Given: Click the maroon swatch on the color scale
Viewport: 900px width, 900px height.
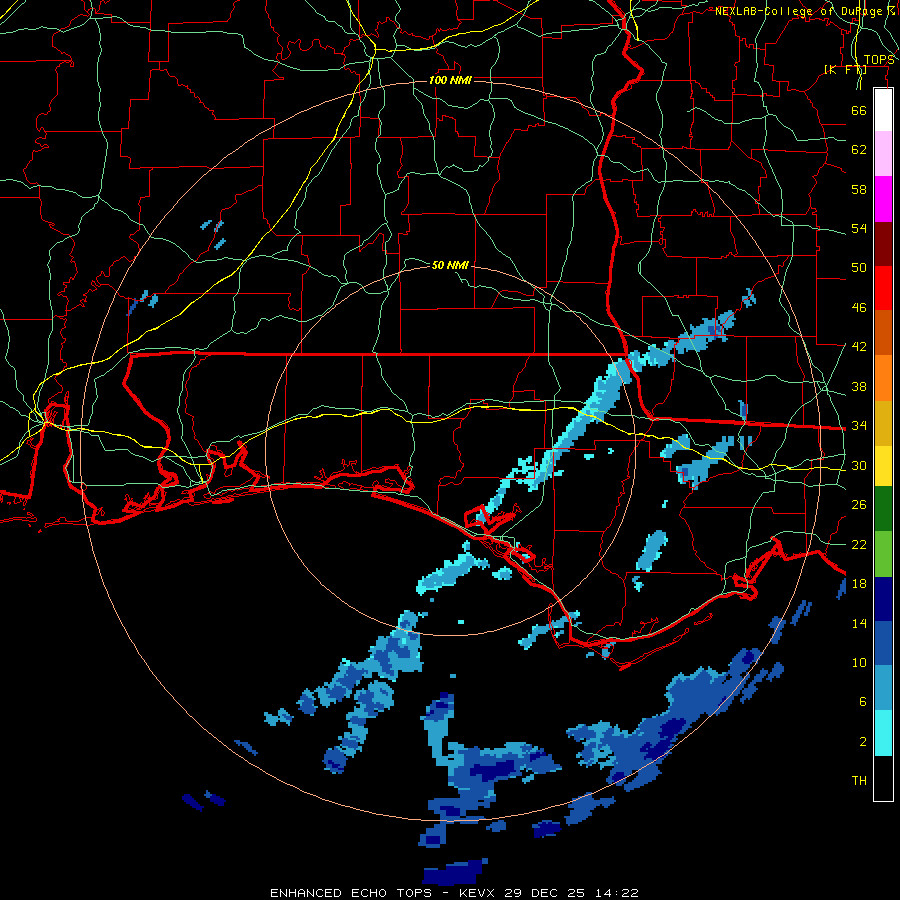Looking at the screenshot, I should (883, 243).
